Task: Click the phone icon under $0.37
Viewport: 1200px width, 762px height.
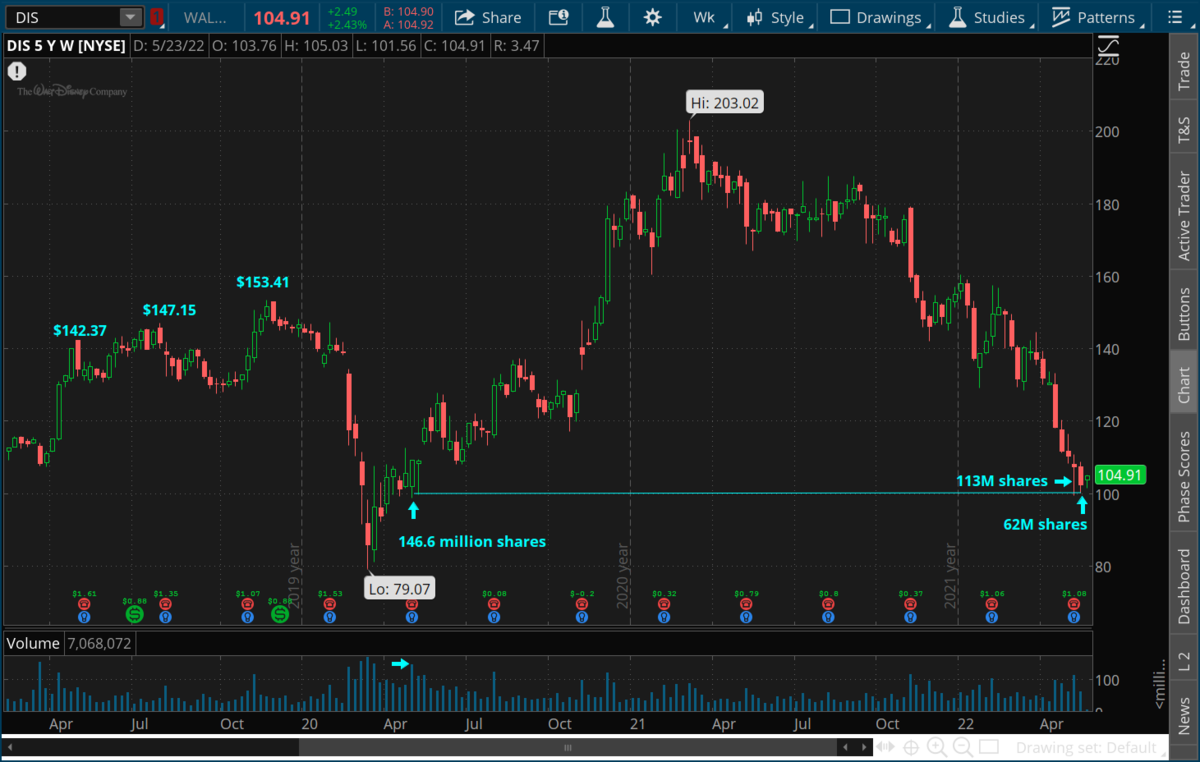Action: 908,604
